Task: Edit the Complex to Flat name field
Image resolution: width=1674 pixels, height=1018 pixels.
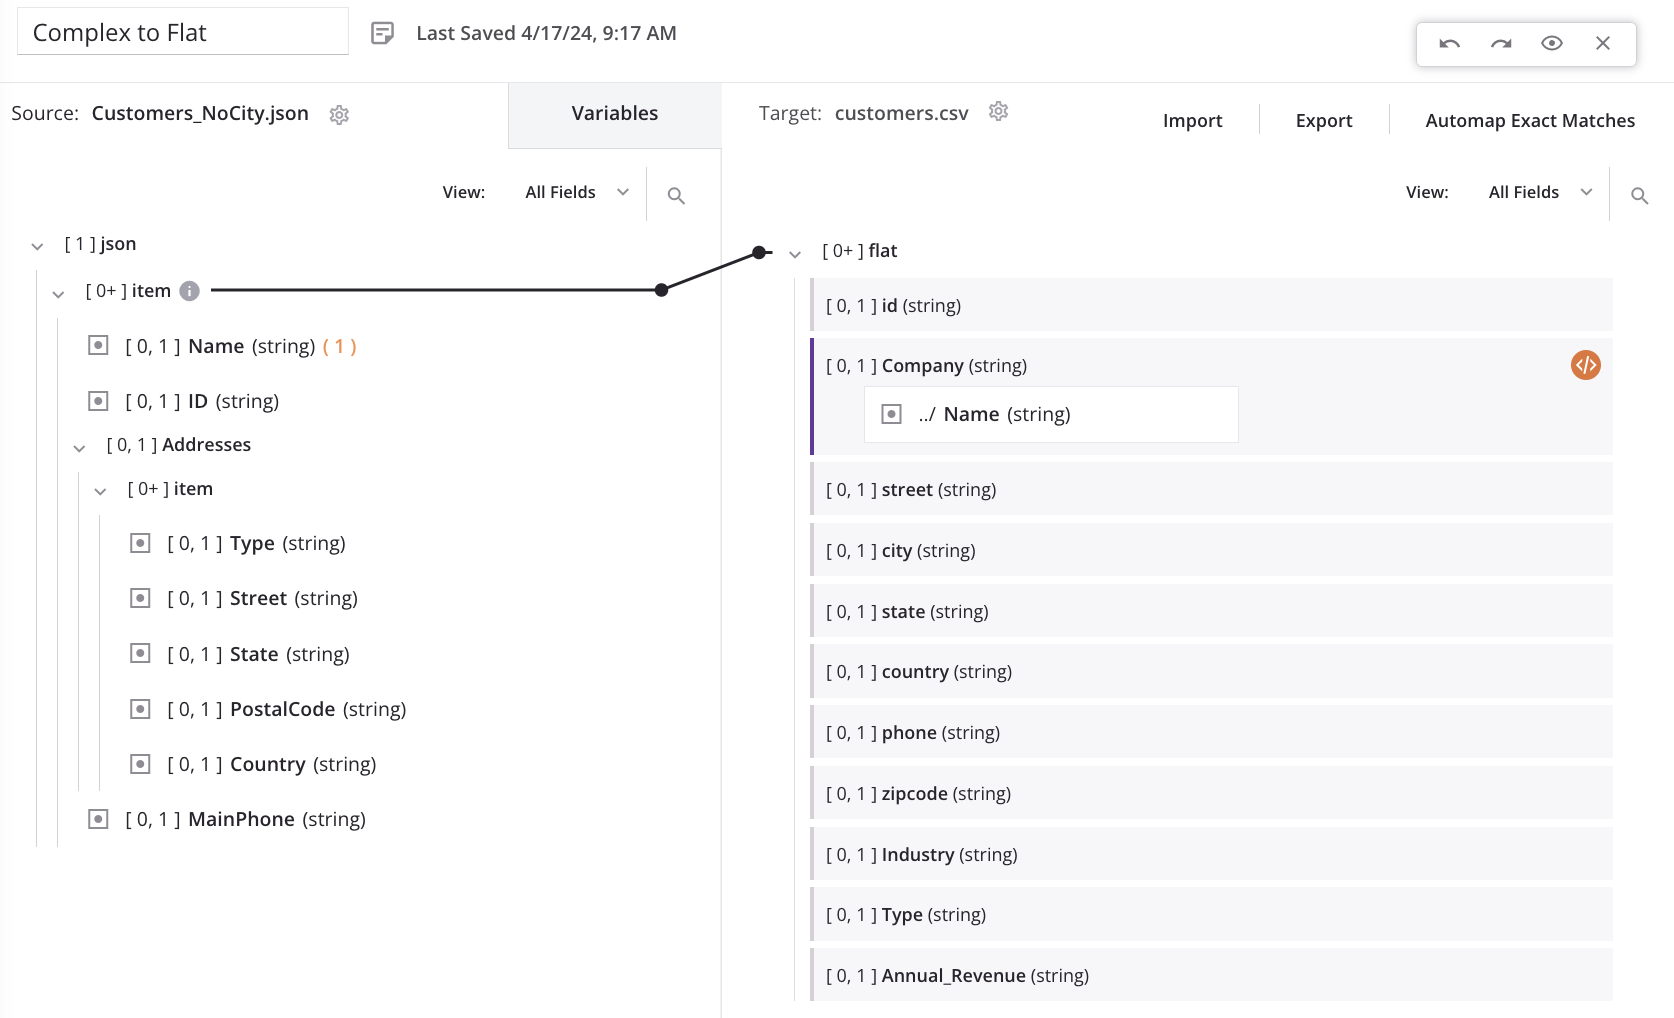Action: [182, 33]
